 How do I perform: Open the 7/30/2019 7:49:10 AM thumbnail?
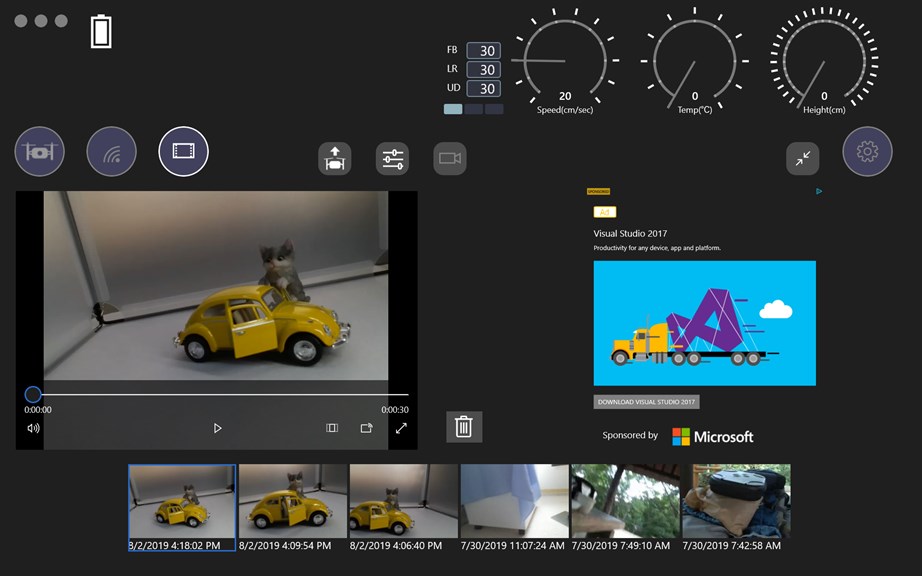625,502
